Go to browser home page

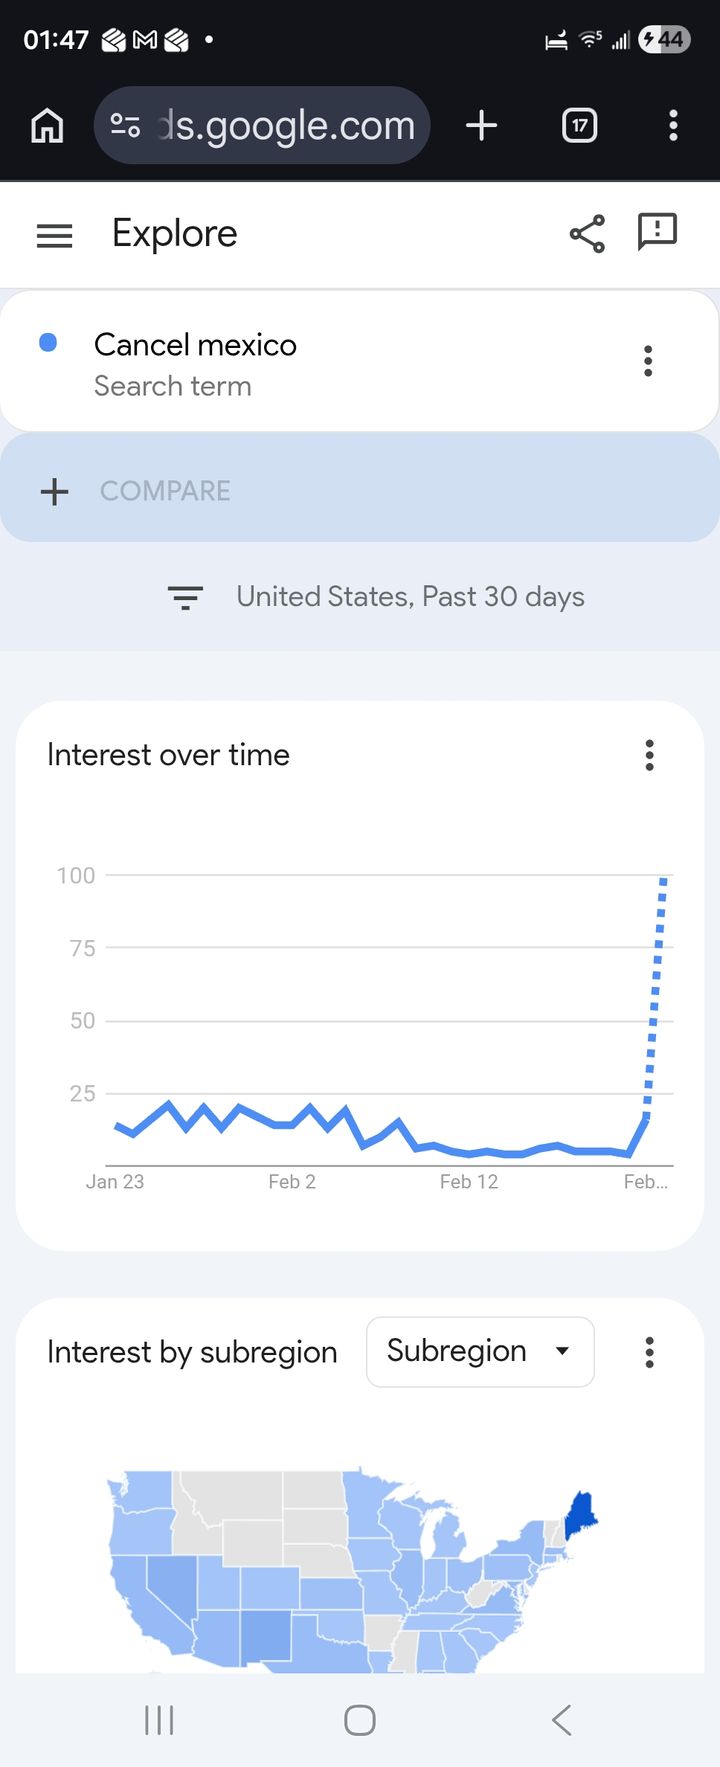(47, 126)
